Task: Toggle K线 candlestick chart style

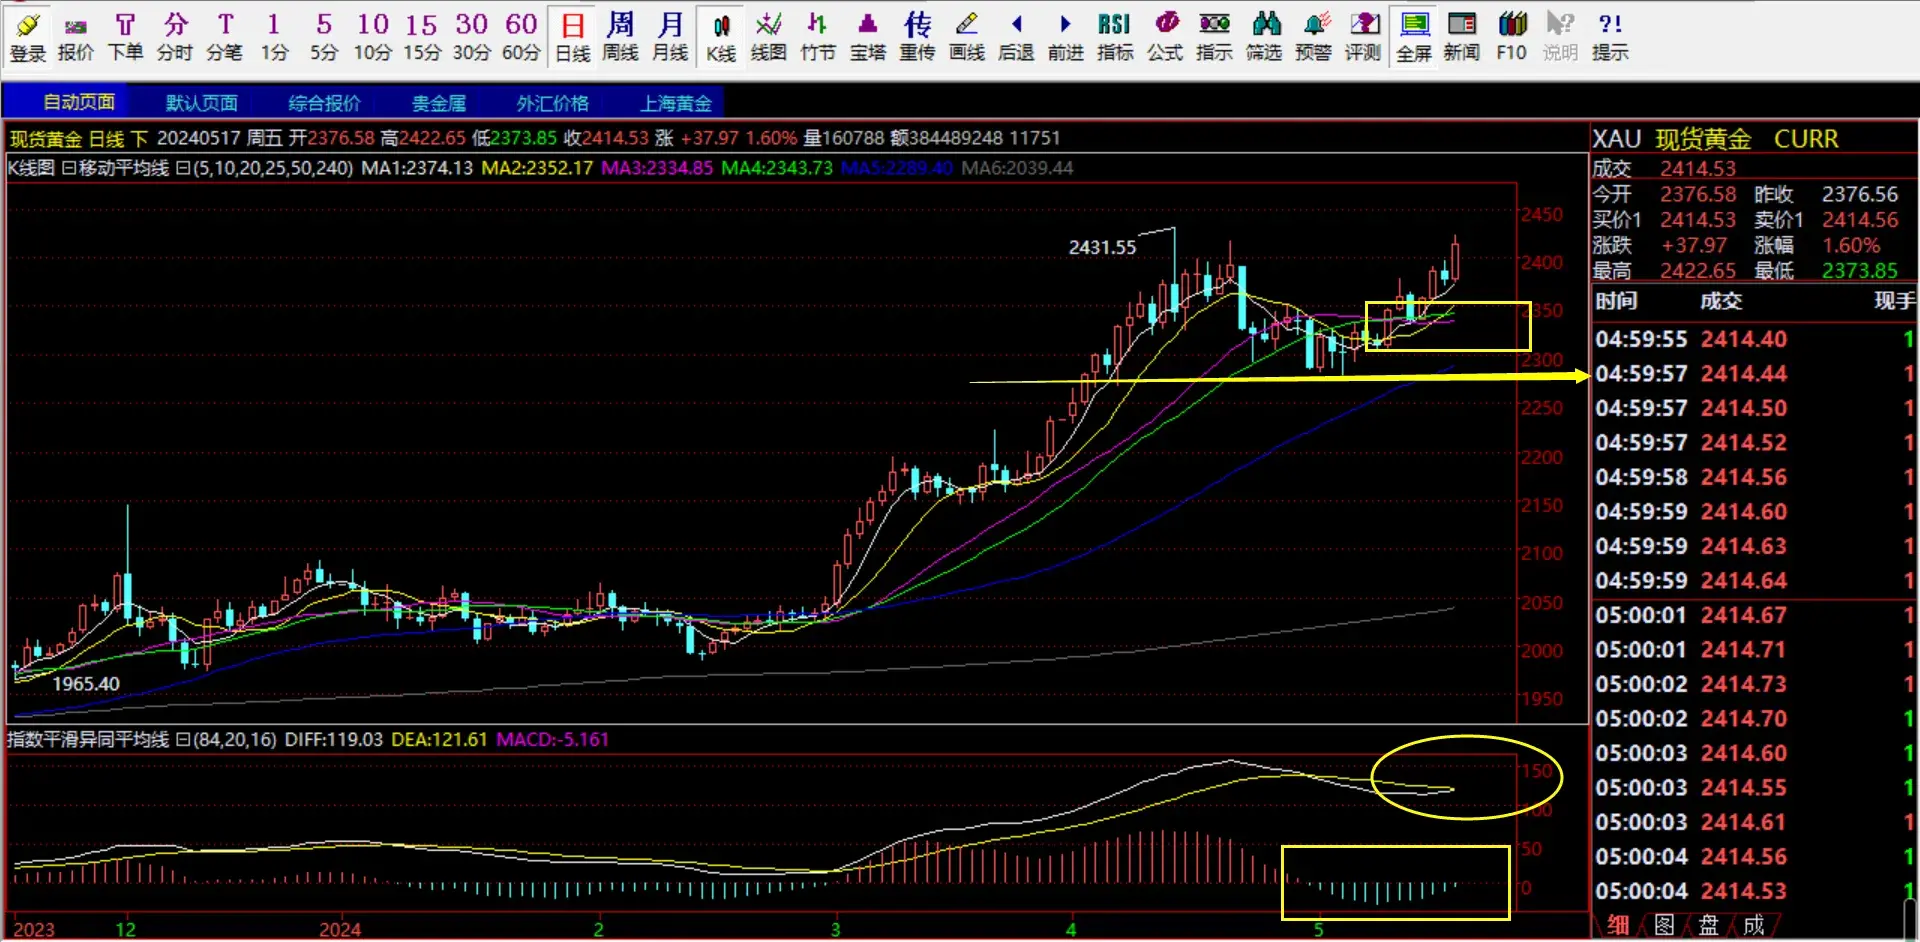Action: [720, 36]
